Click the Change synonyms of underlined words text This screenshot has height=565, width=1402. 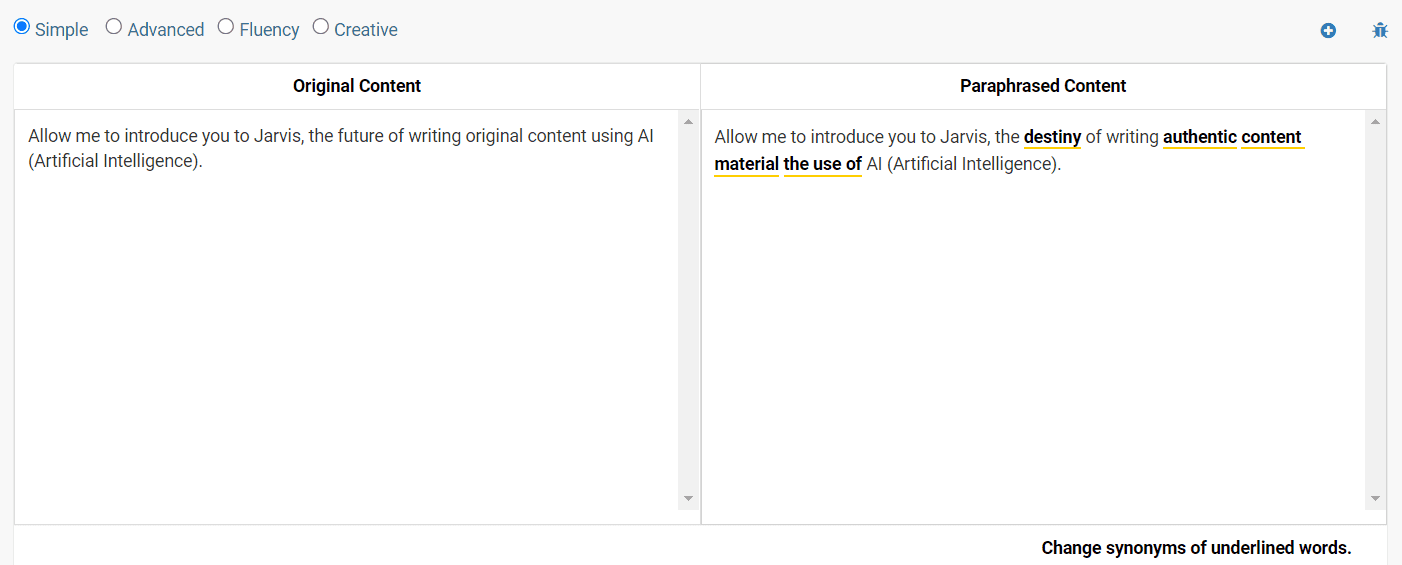coord(1196,548)
